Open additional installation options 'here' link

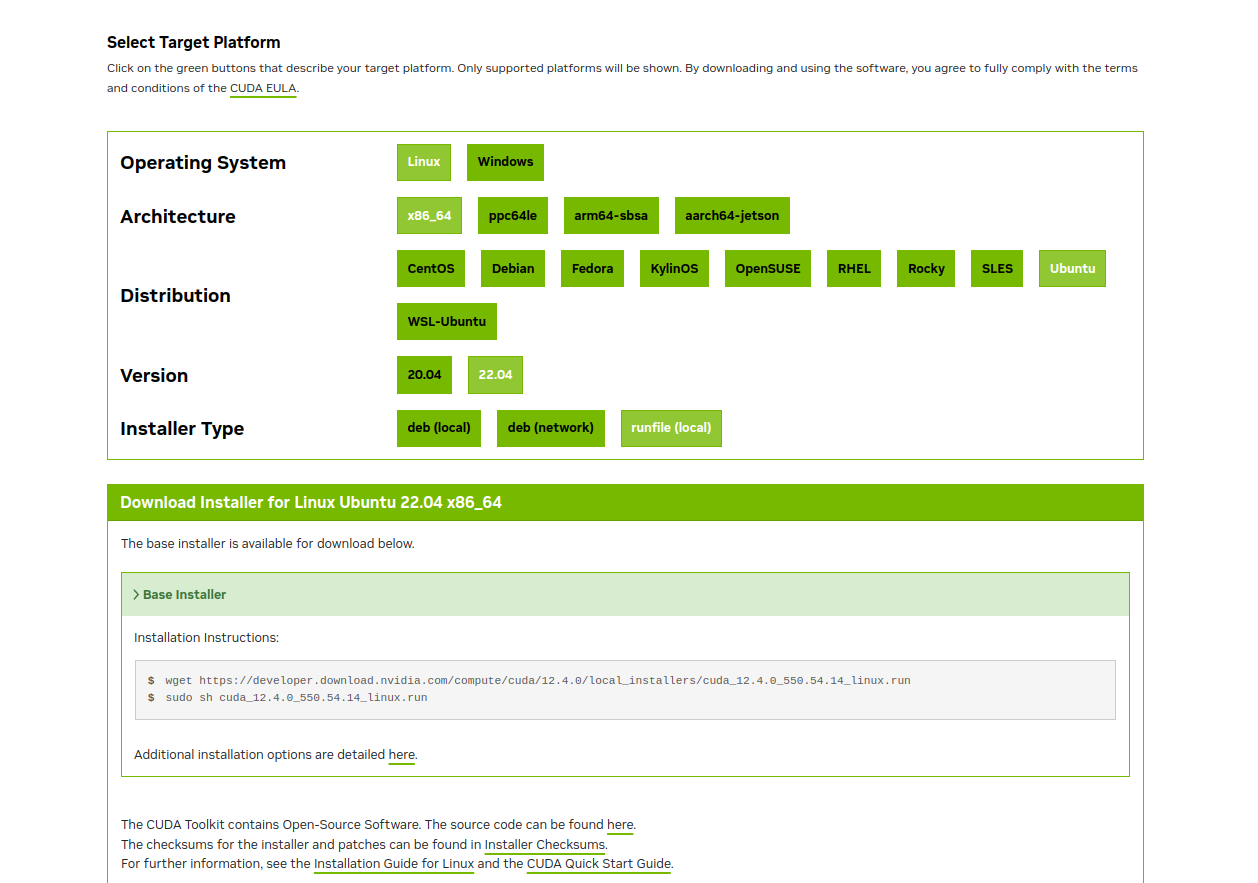click(401, 755)
